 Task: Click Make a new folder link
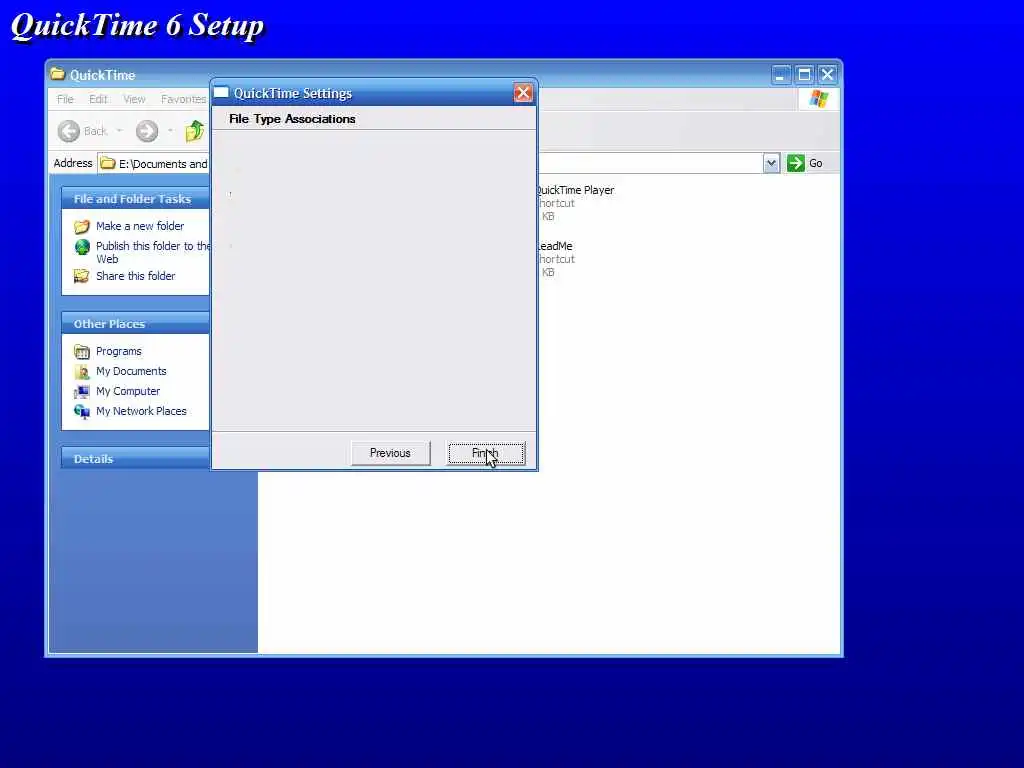click(140, 226)
